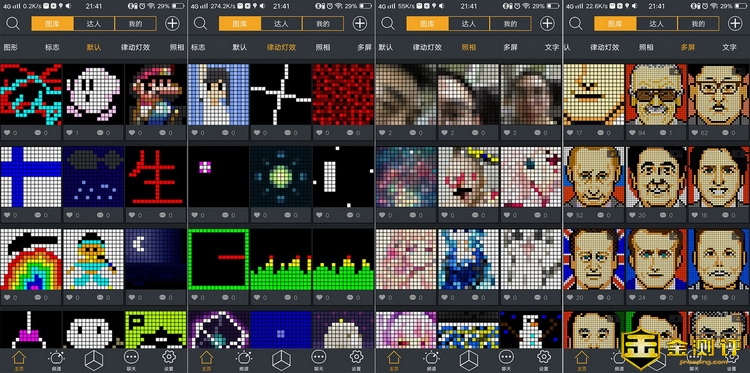
Task: Go to 主页 home on 律动灯效 screen
Action: 206,361
